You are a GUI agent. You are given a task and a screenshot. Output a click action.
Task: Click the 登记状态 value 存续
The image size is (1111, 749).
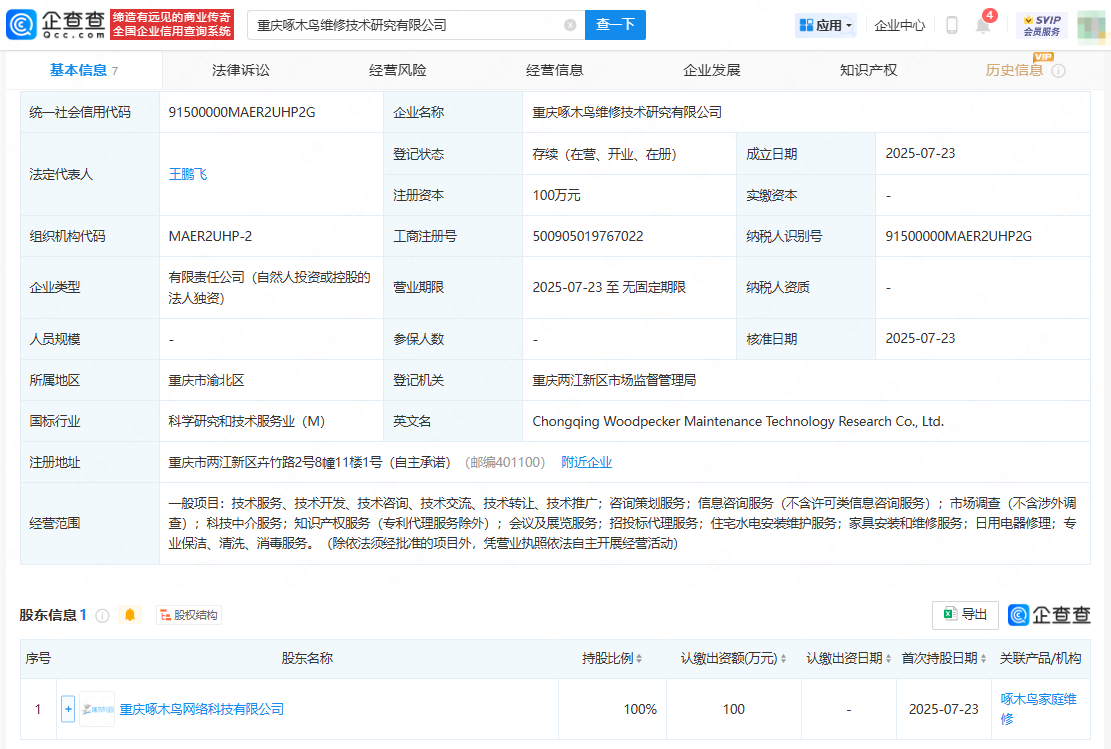(x=604, y=154)
